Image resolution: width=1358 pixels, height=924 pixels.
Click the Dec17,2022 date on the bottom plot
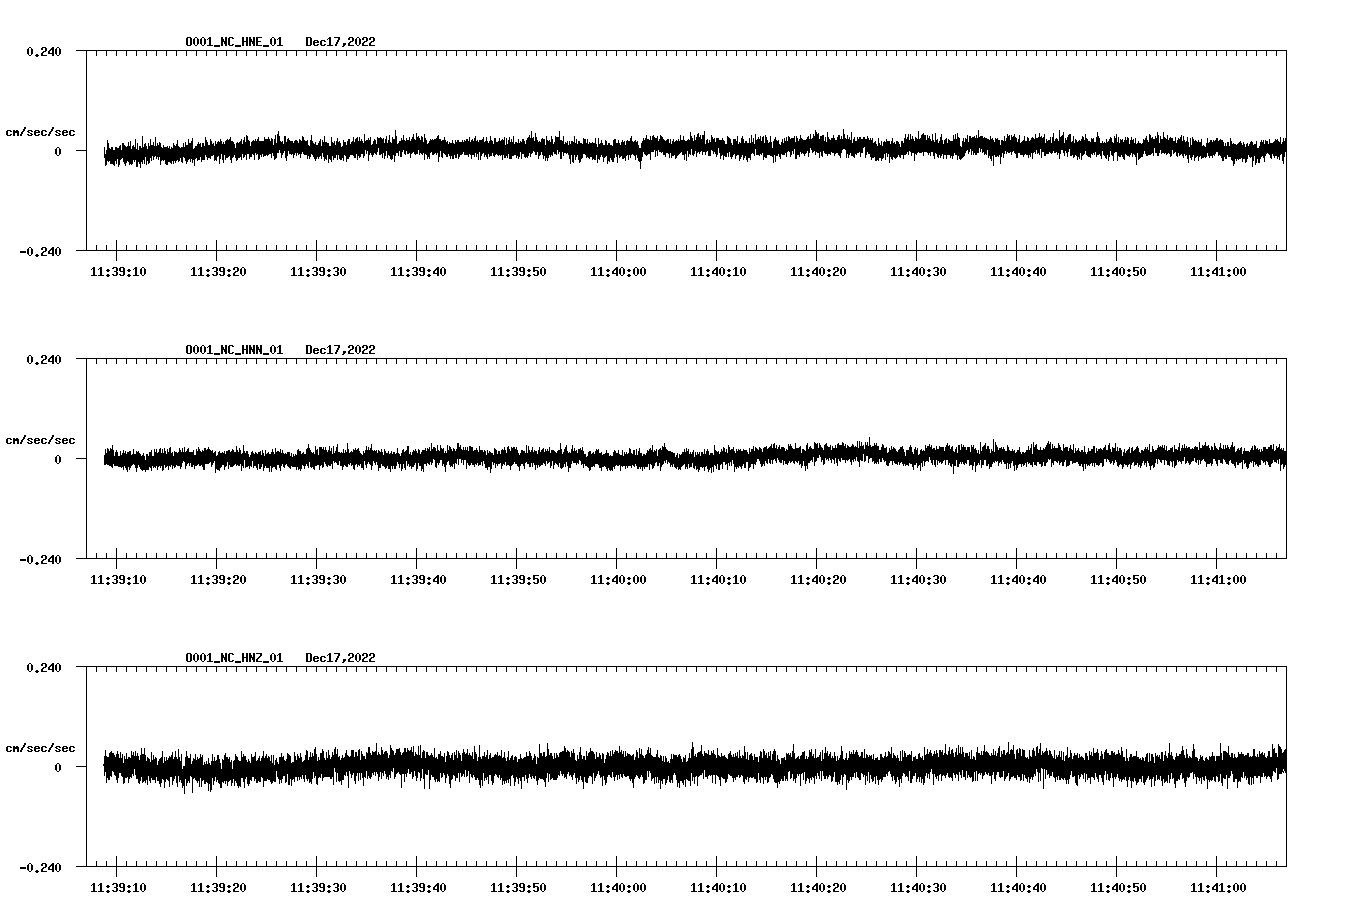341,657
